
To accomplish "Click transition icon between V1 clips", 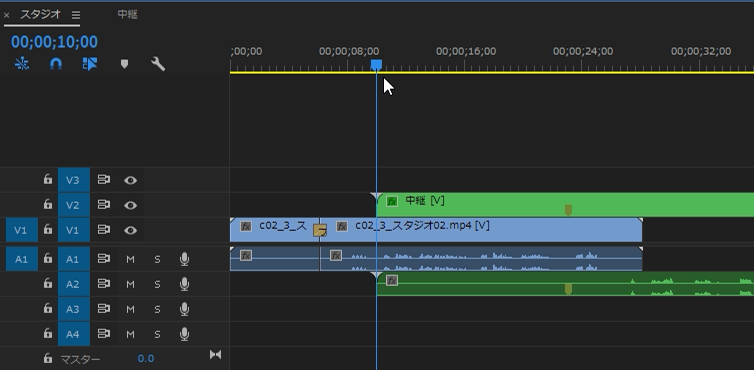I will point(320,230).
